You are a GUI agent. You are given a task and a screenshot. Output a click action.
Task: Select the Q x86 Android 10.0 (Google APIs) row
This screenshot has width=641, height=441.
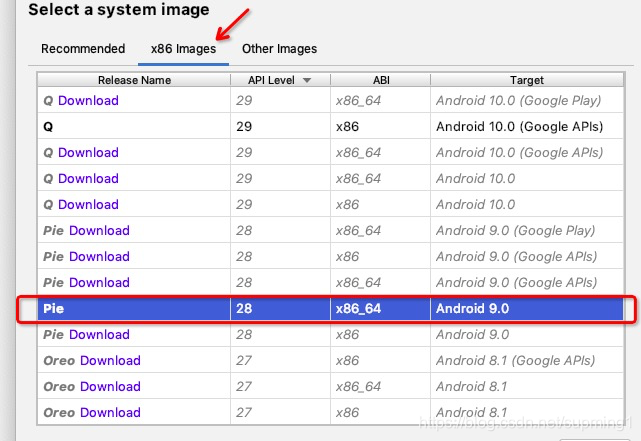(x=330, y=126)
